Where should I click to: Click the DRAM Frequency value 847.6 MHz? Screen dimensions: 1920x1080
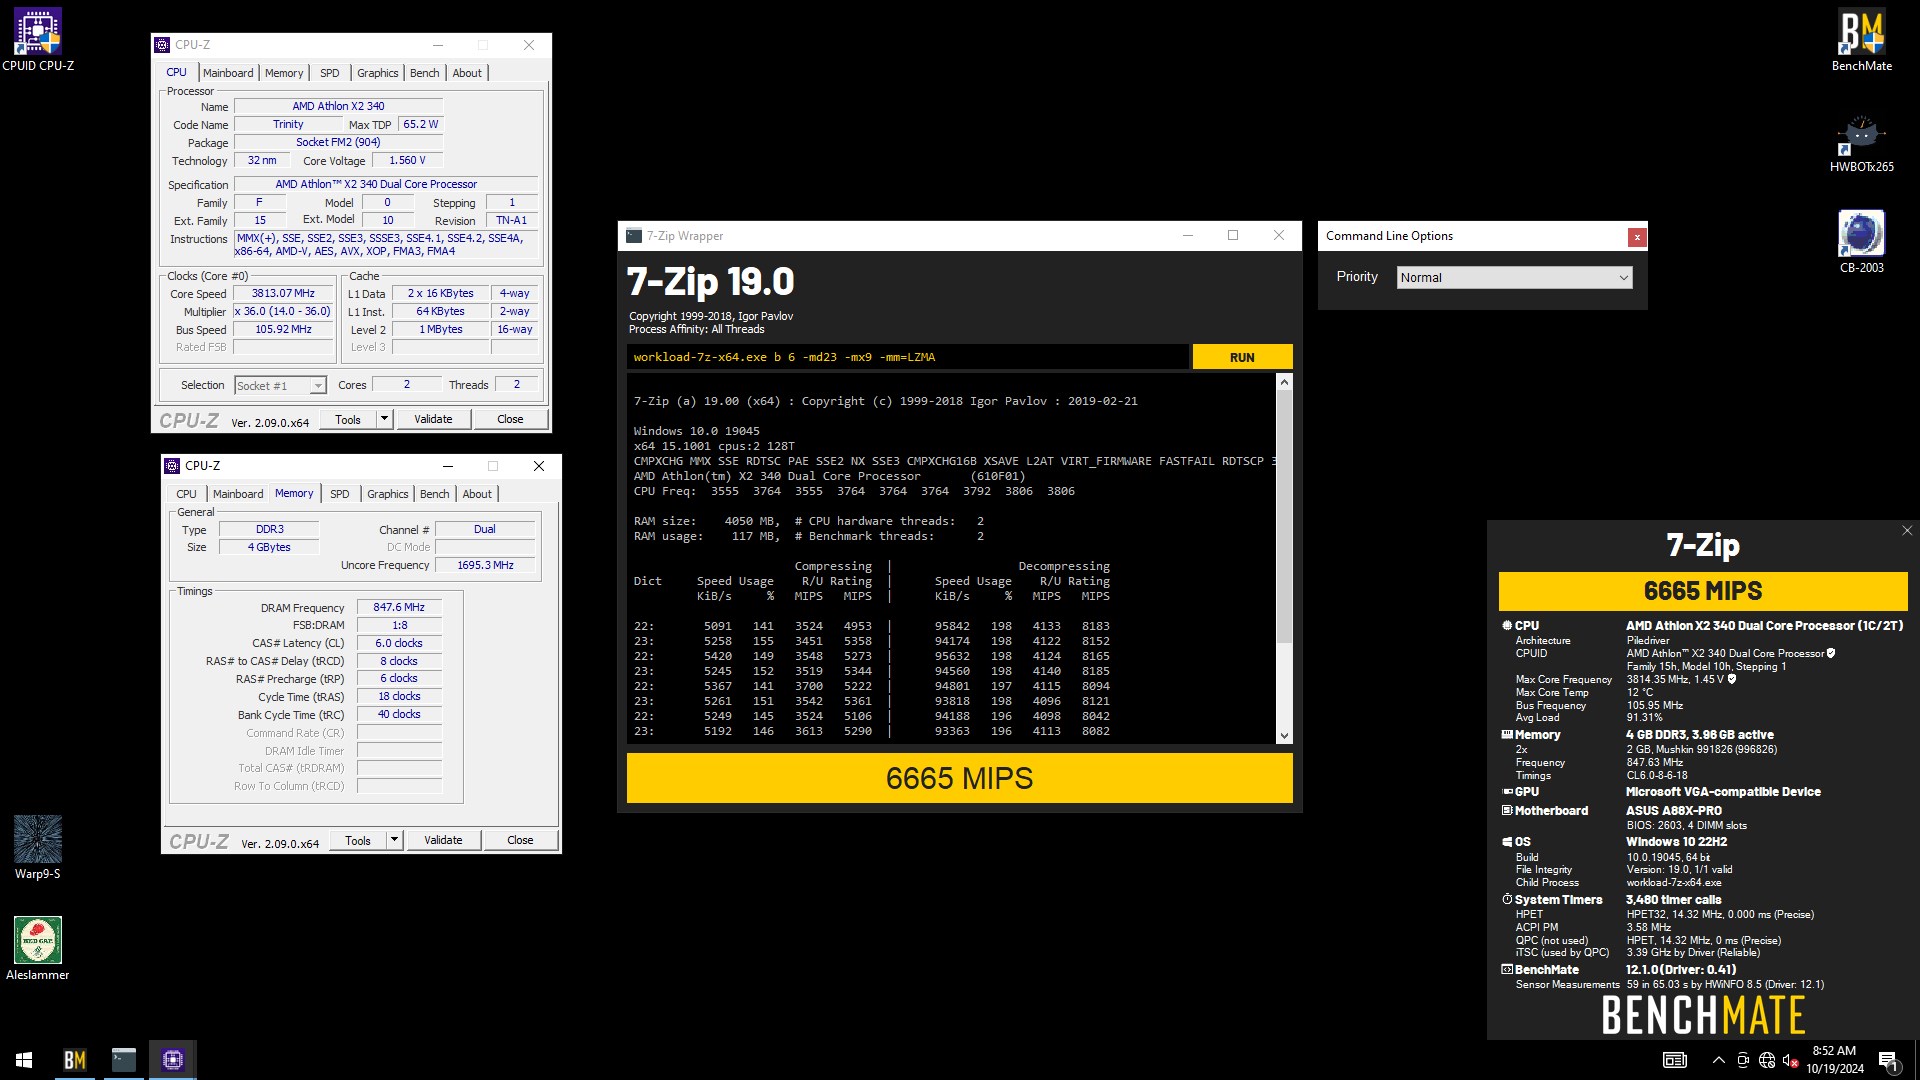tap(399, 608)
